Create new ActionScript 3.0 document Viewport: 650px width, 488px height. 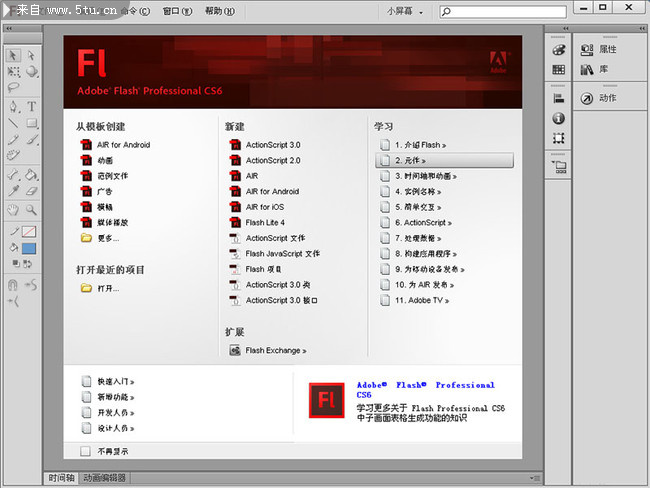[265, 145]
